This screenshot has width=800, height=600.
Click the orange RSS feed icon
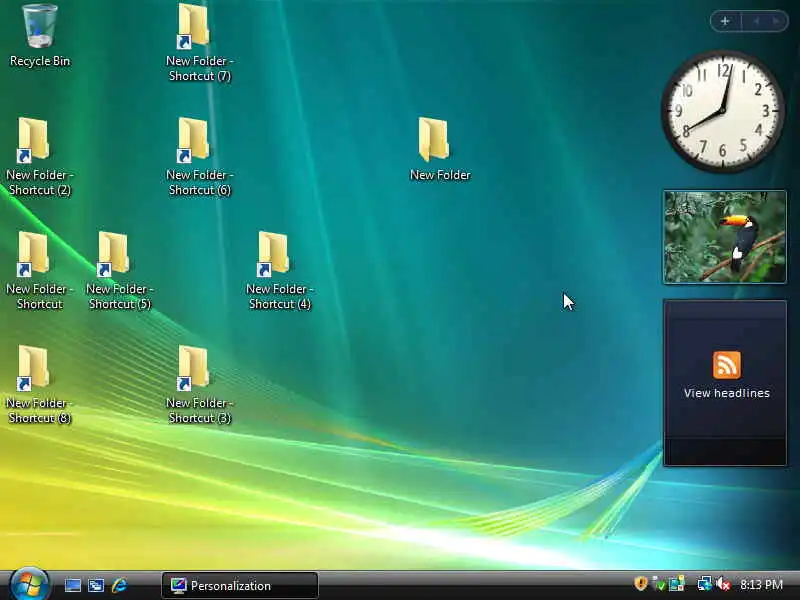click(727, 365)
